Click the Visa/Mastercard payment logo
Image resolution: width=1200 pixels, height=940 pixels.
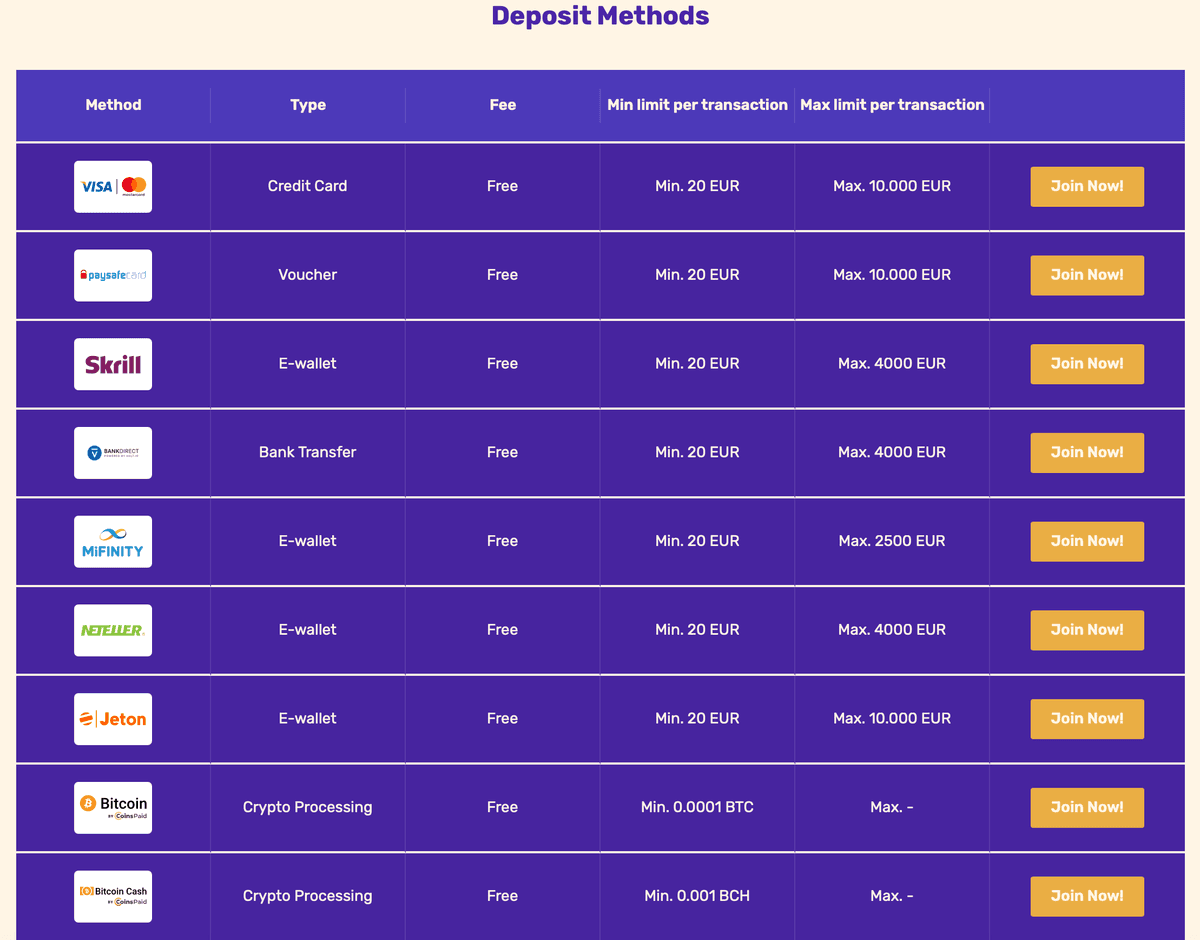(112, 186)
